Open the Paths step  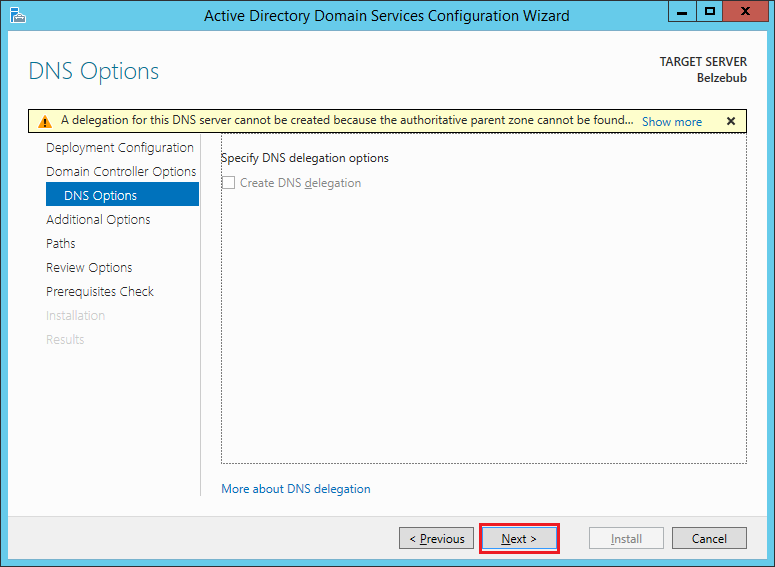click(61, 243)
